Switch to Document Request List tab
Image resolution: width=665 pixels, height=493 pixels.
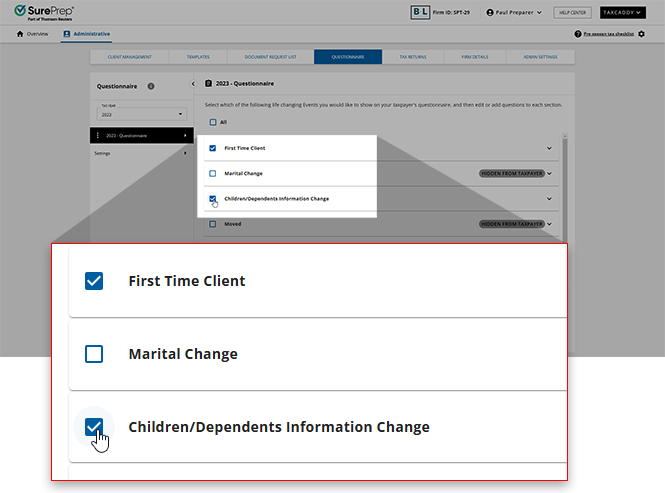271,57
